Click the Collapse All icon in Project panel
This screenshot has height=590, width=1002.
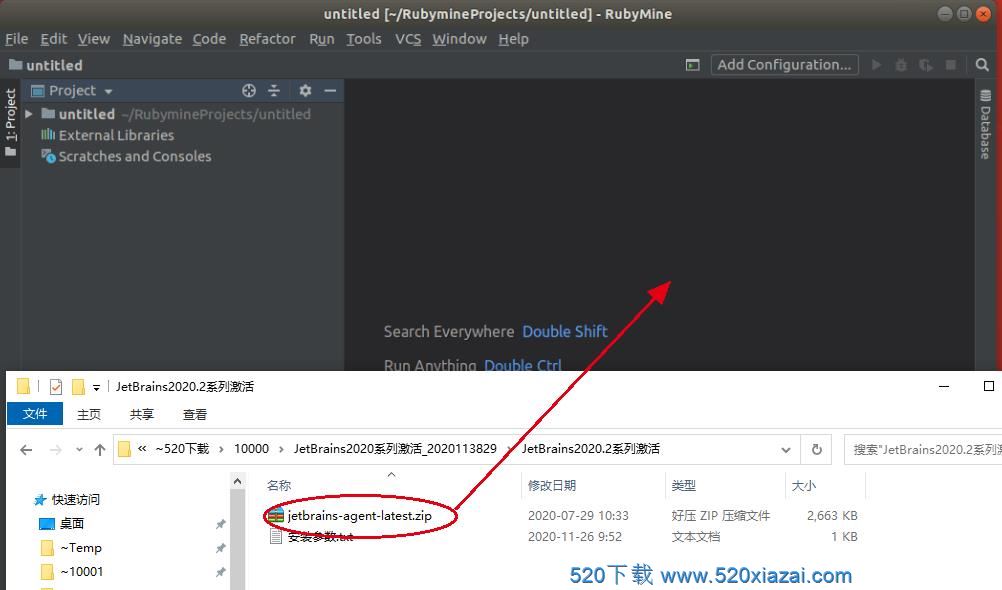tap(274, 91)
